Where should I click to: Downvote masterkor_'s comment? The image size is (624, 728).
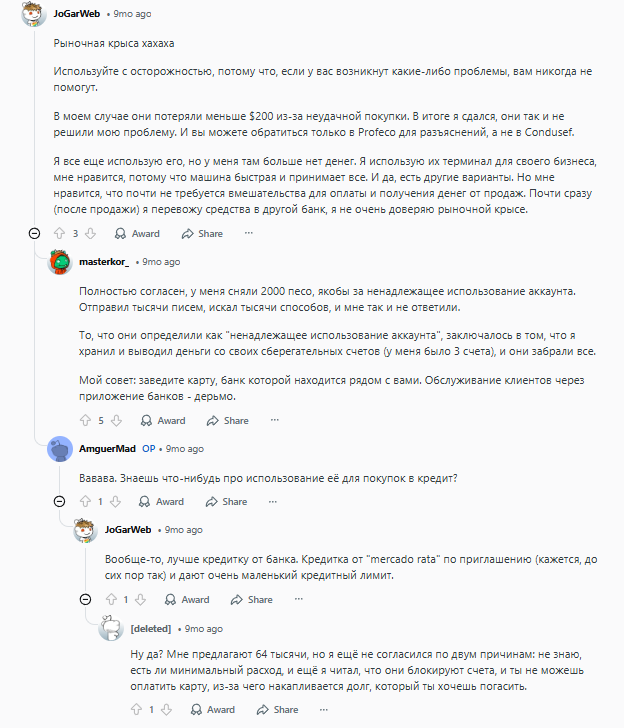(115, 421)
